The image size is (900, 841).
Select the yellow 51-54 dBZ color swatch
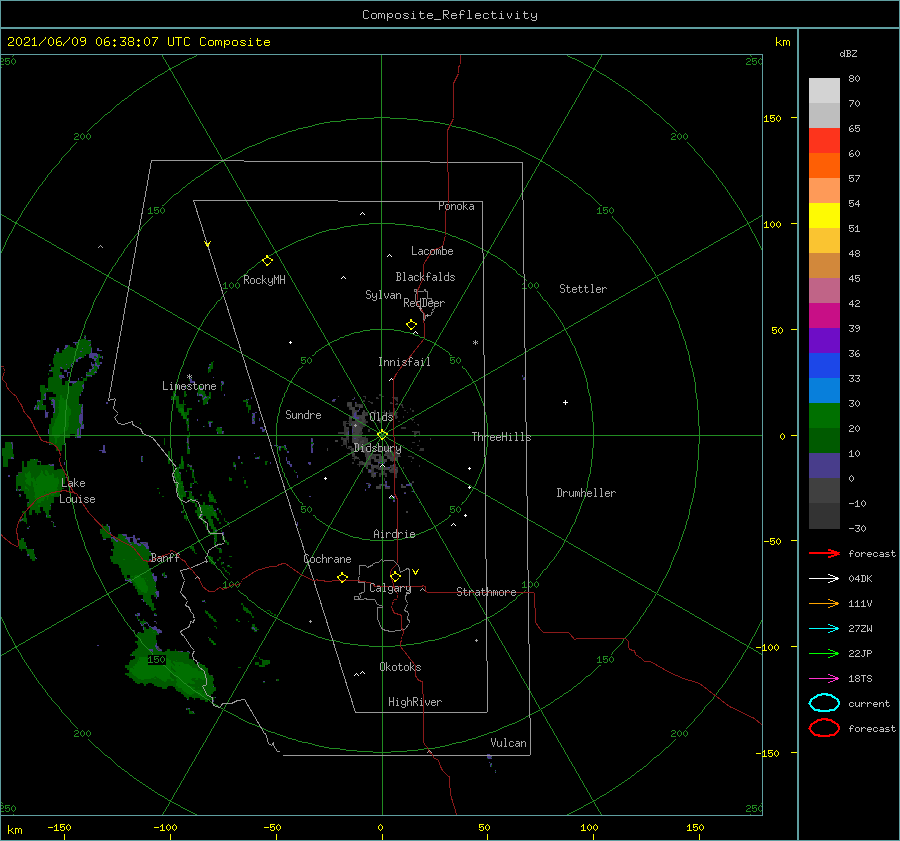point(824,215)
